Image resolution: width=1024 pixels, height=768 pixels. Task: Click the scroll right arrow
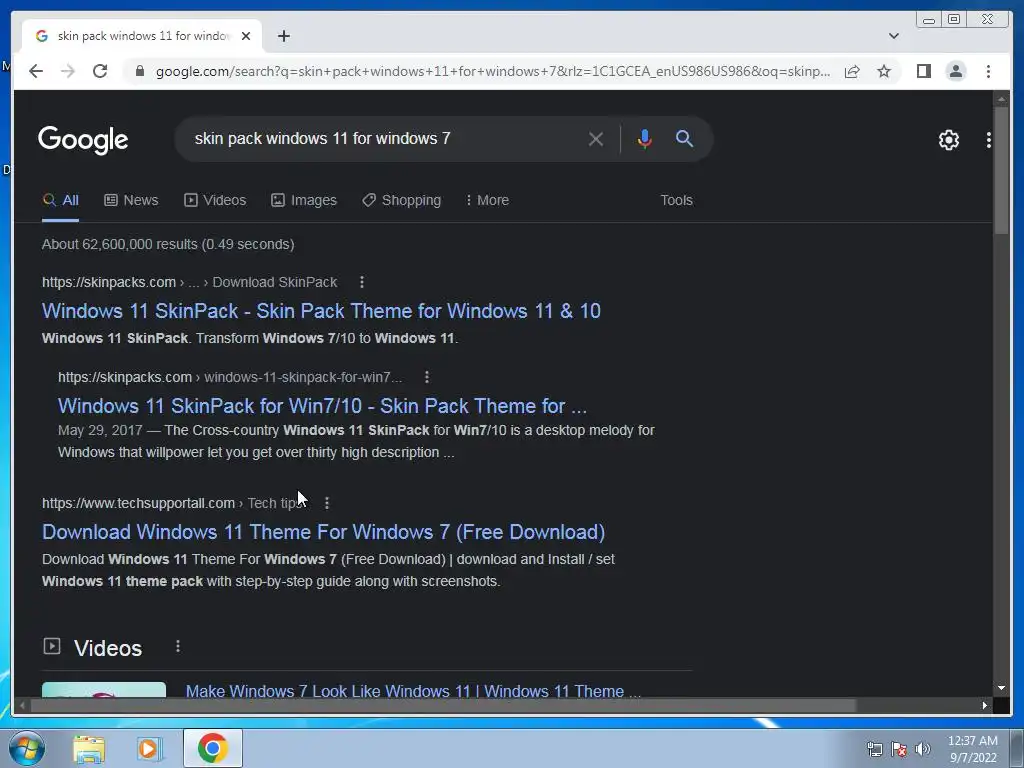click(985, 705)
